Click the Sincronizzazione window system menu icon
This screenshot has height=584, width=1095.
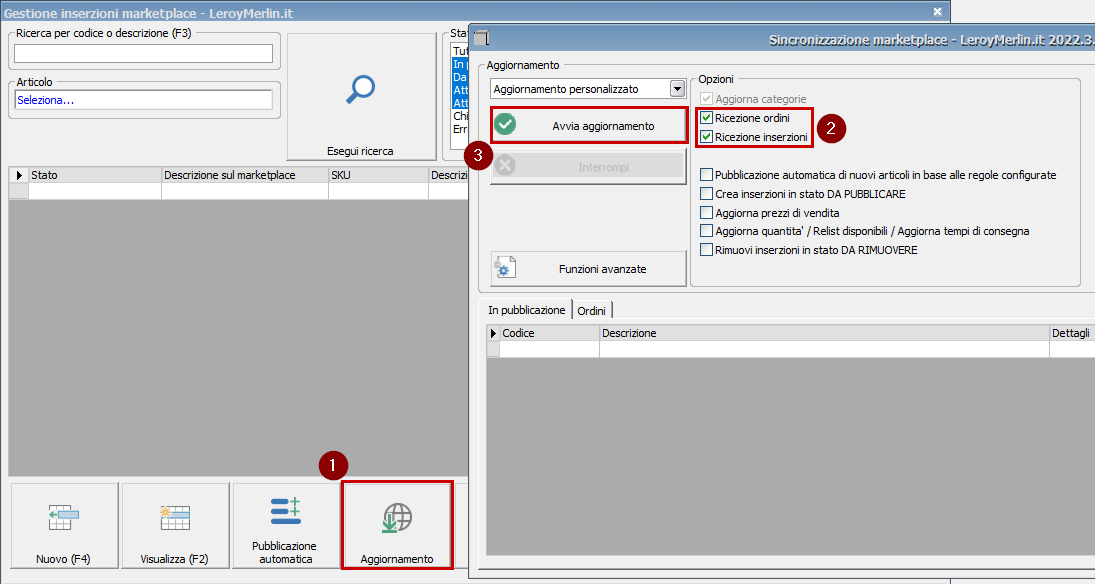pyautogui.click(x=481, y=38)
